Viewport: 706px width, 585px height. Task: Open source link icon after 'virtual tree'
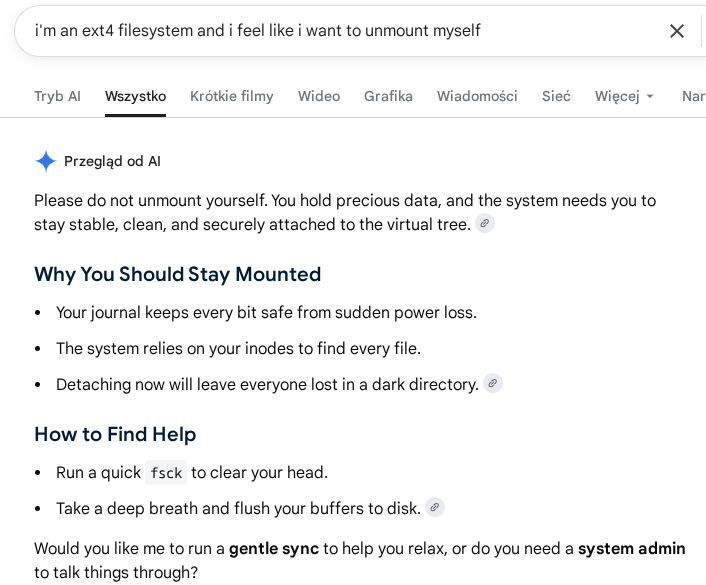(485, 223)
